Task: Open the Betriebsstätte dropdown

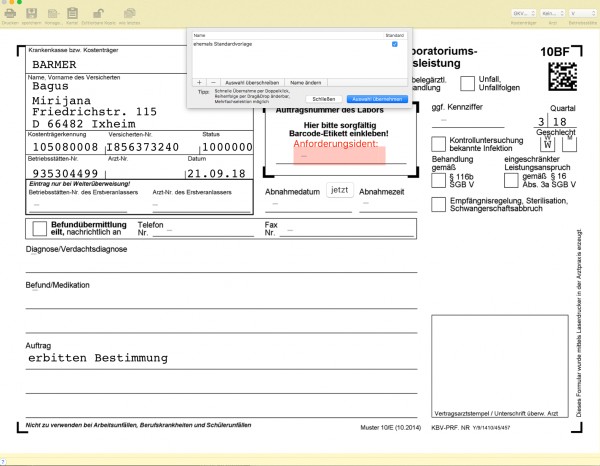Action: coord(582,13)
